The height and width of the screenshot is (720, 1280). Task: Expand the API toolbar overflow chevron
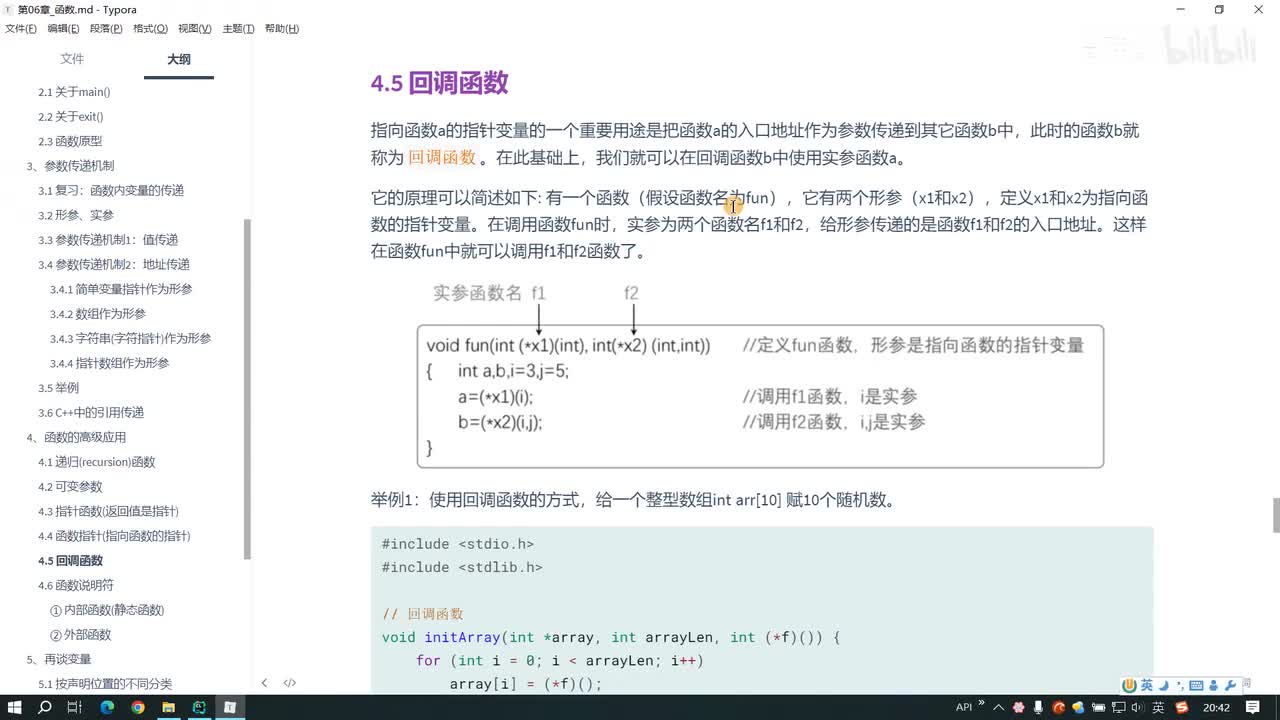tap(981, 704)
